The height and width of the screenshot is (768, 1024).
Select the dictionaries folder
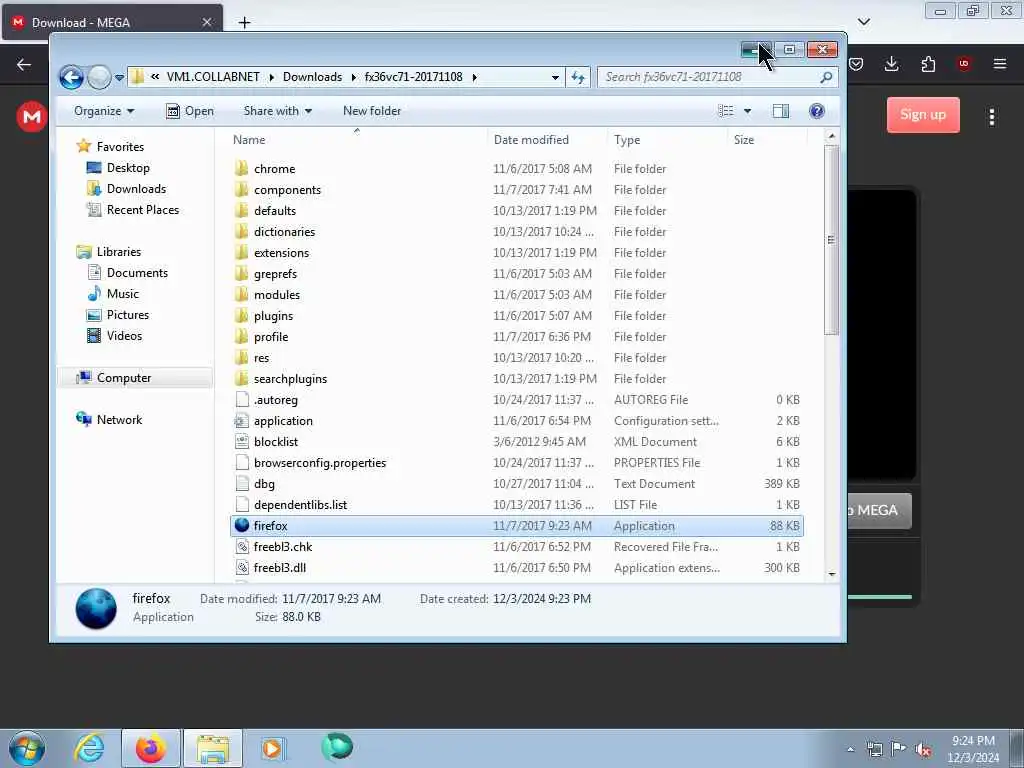tap(284, 232)
